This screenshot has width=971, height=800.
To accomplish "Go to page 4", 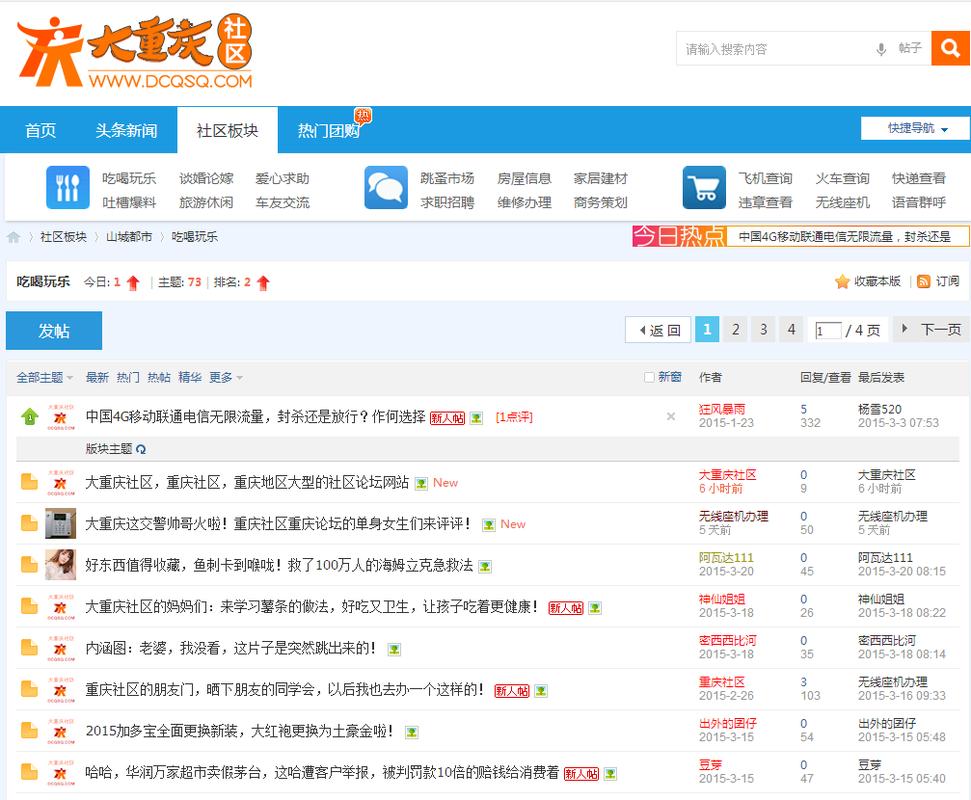I will (x=791, y=329).
